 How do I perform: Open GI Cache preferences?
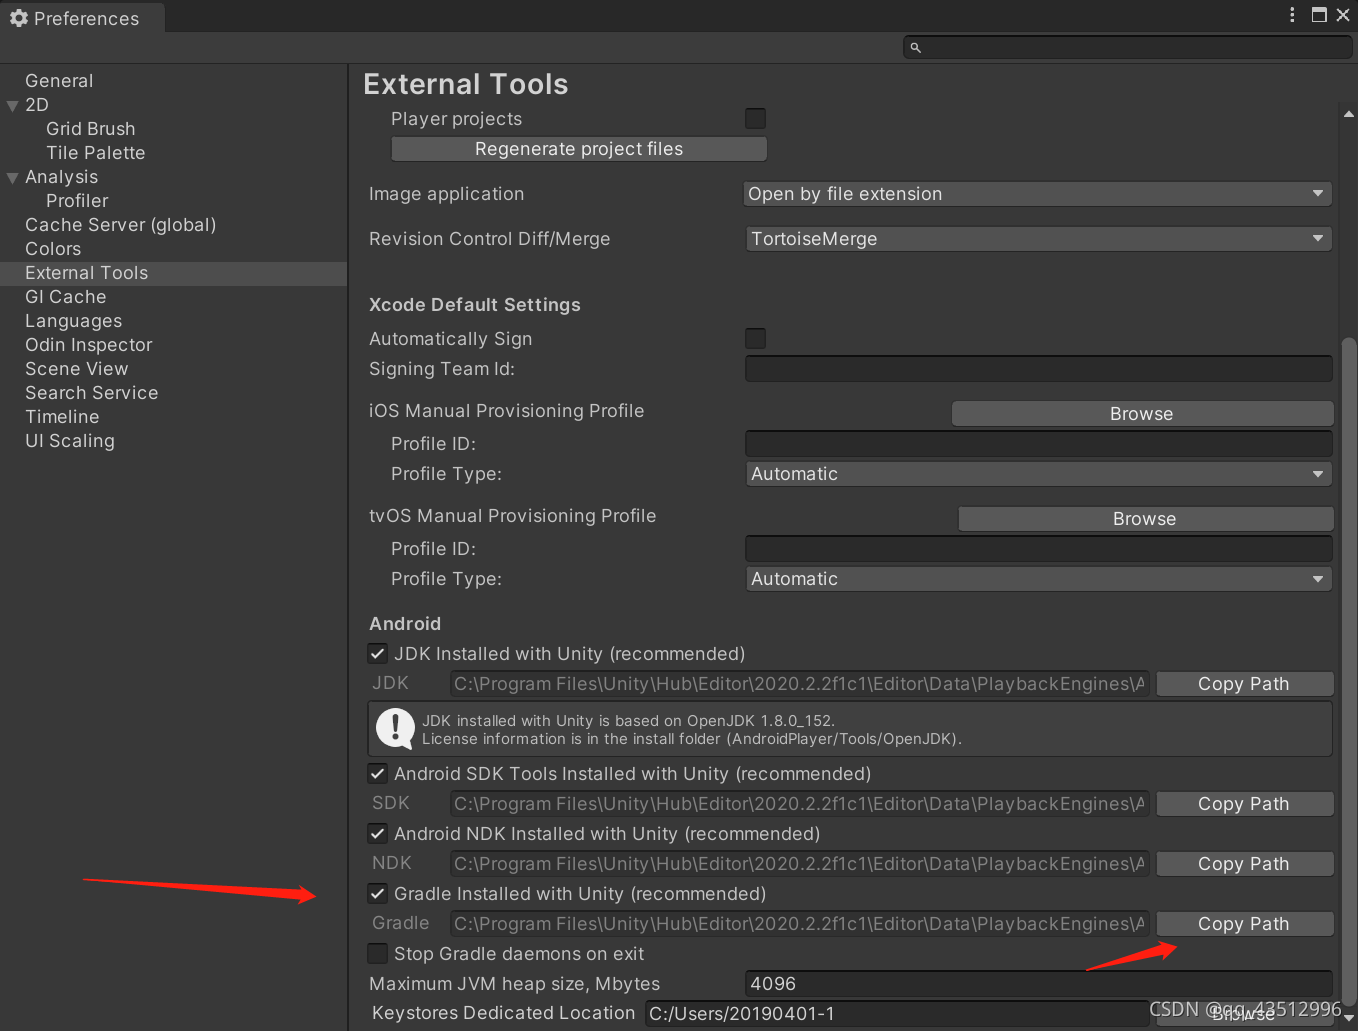(65, 296)
